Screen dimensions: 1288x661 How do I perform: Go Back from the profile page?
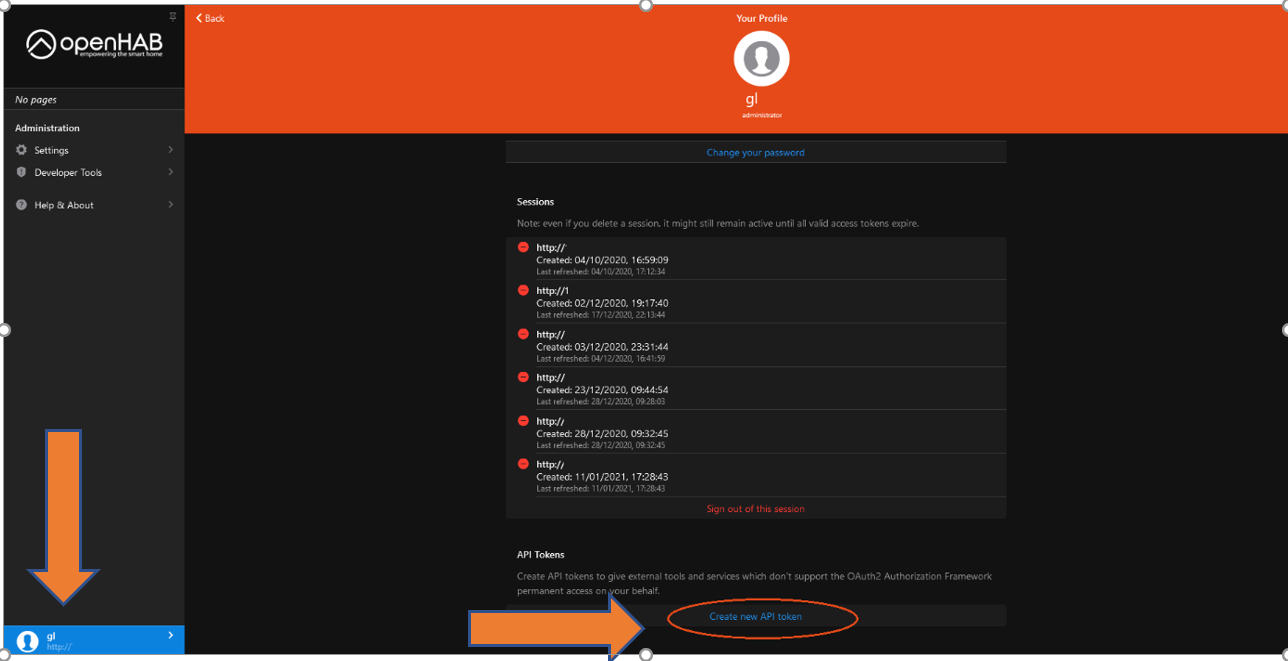click(210, 18)
